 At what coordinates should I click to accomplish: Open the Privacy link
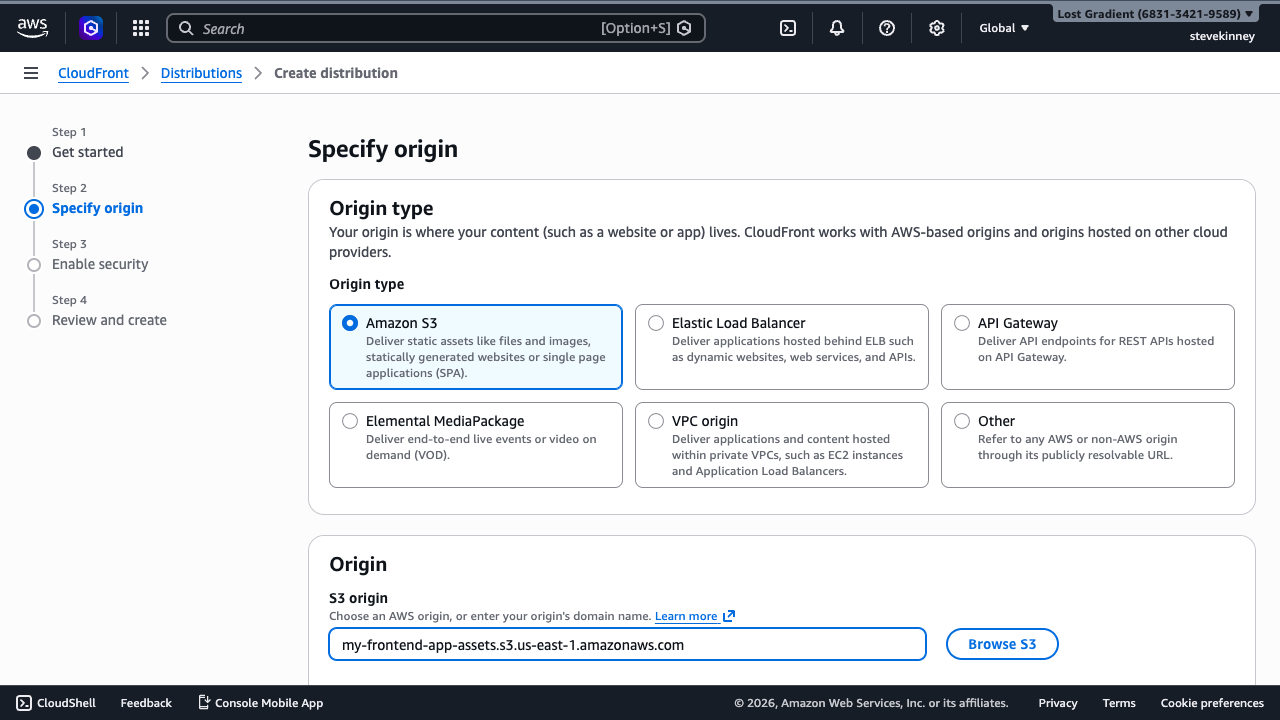tap(1058, 703)
